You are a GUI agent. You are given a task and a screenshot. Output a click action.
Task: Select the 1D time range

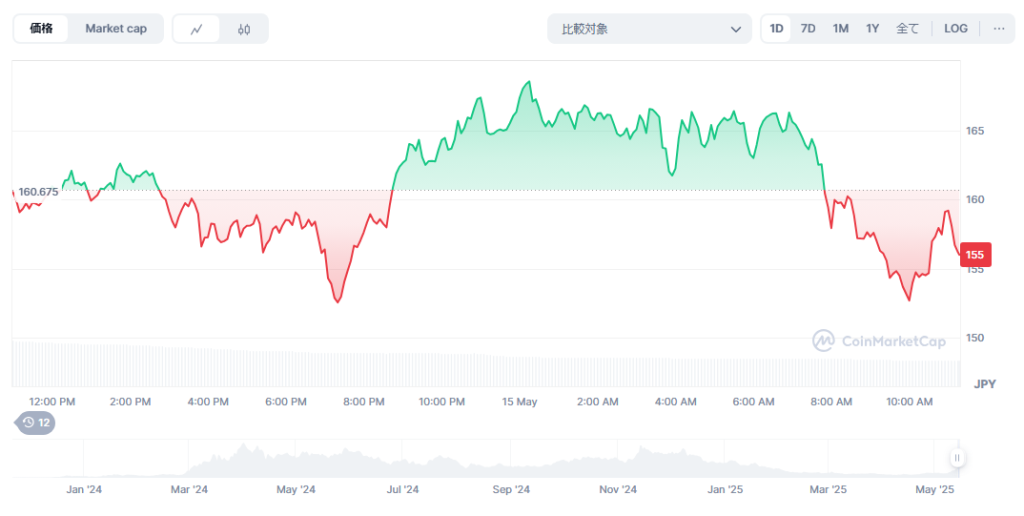pyautogui.click(x=776, y=29)
